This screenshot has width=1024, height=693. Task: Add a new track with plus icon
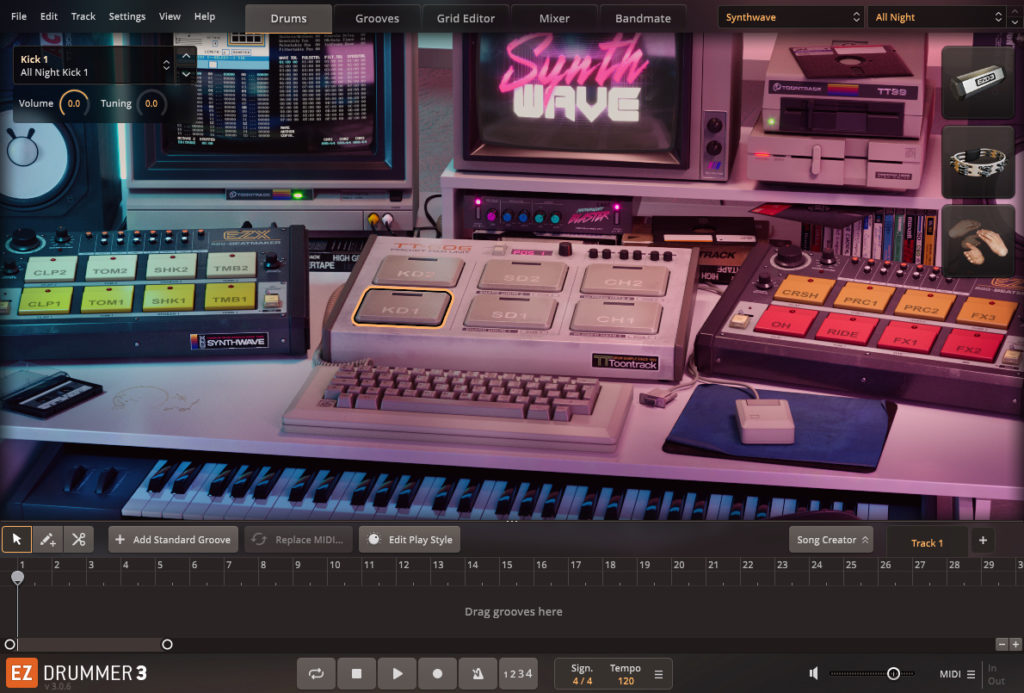[982, 540]
